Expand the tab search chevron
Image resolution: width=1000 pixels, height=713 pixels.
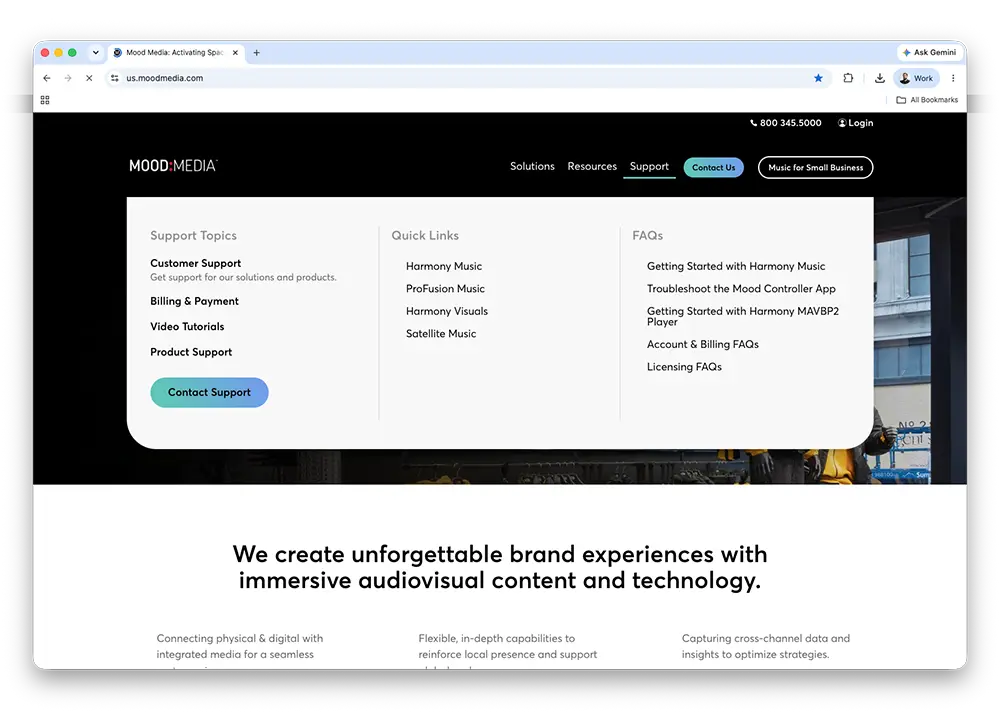click(95, 52)
